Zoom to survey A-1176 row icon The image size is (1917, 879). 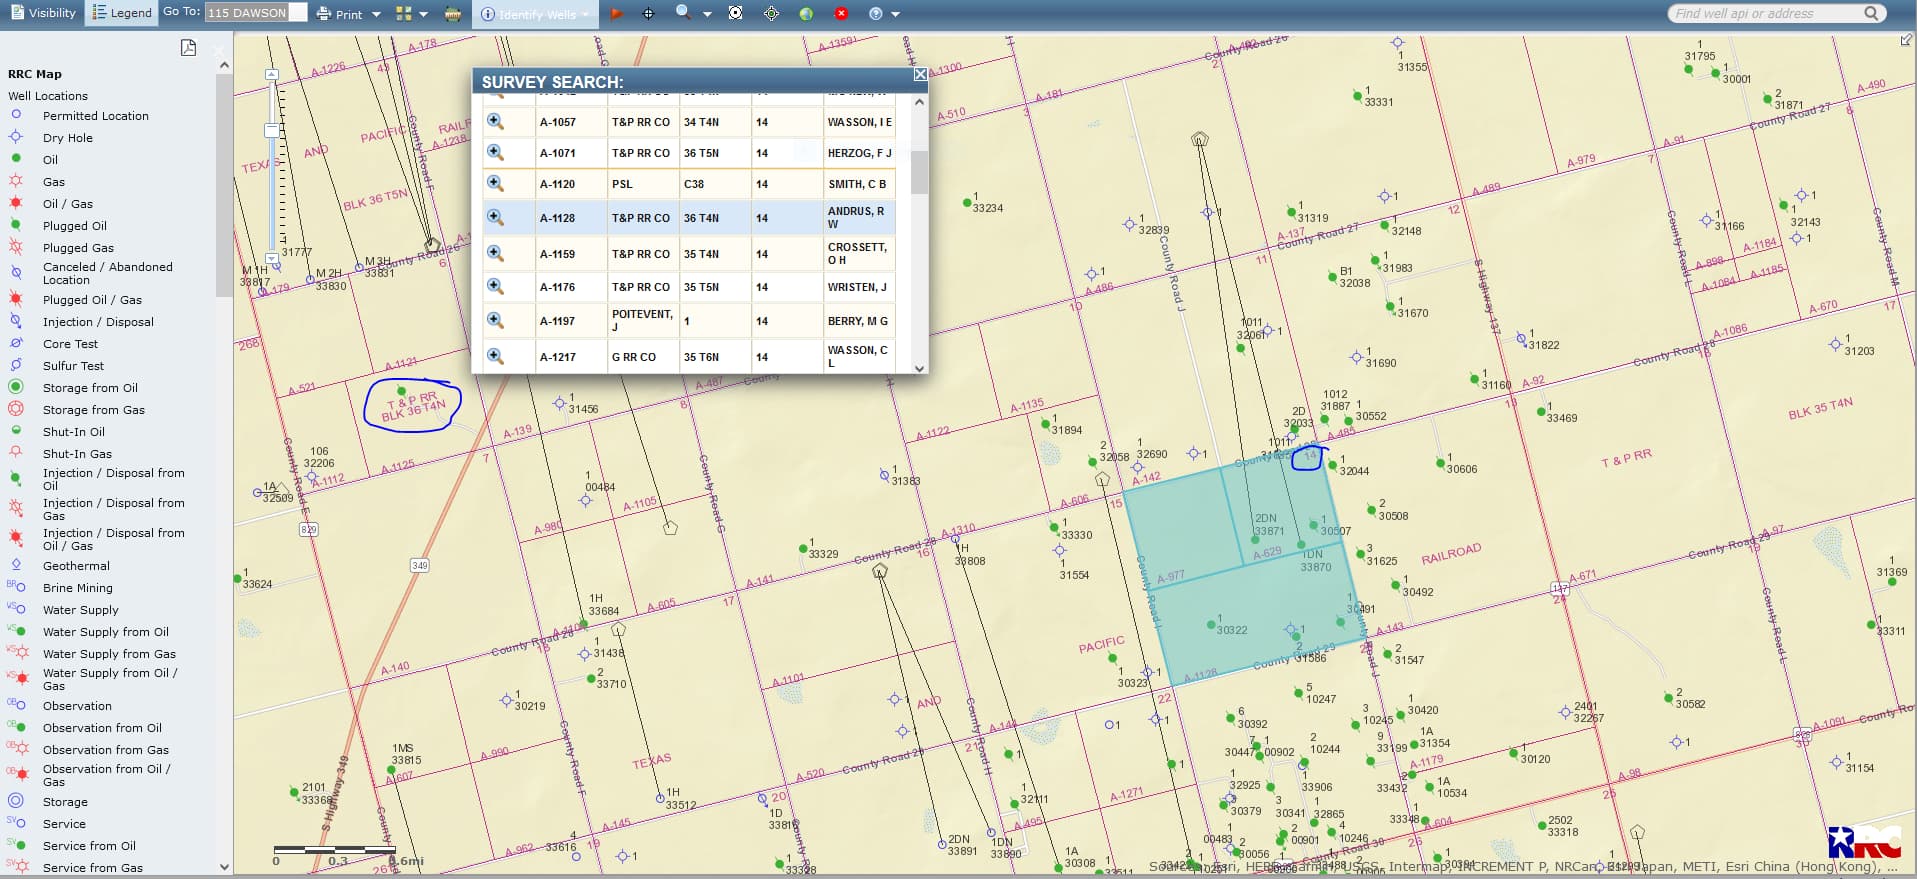click(x=495, y=286)
